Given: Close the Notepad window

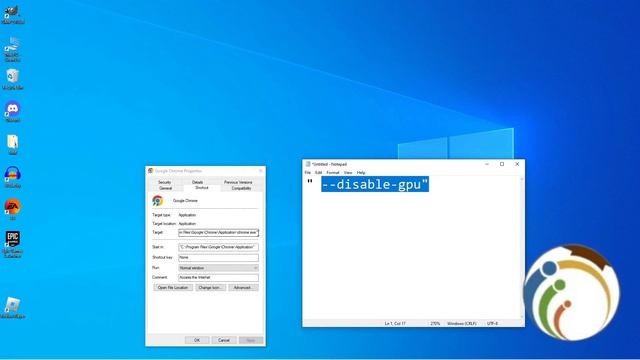Looking at the screenshot, I should pyautogui.click(x=517, y=164).
